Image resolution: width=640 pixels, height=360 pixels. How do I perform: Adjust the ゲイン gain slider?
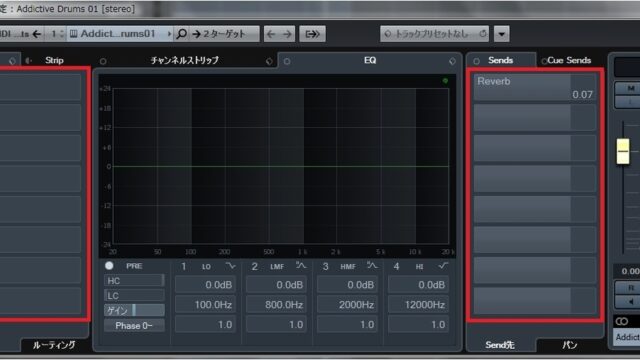coord(134,311)
